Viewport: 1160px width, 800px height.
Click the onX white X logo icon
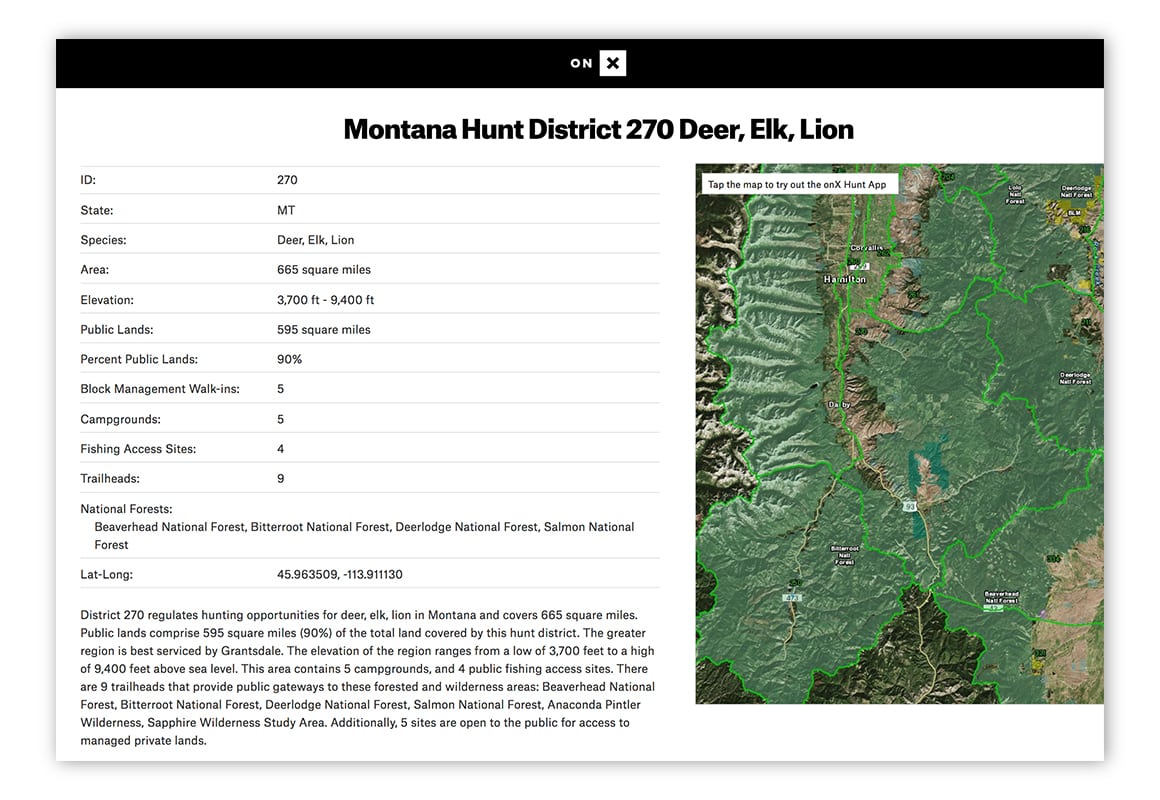613,64
